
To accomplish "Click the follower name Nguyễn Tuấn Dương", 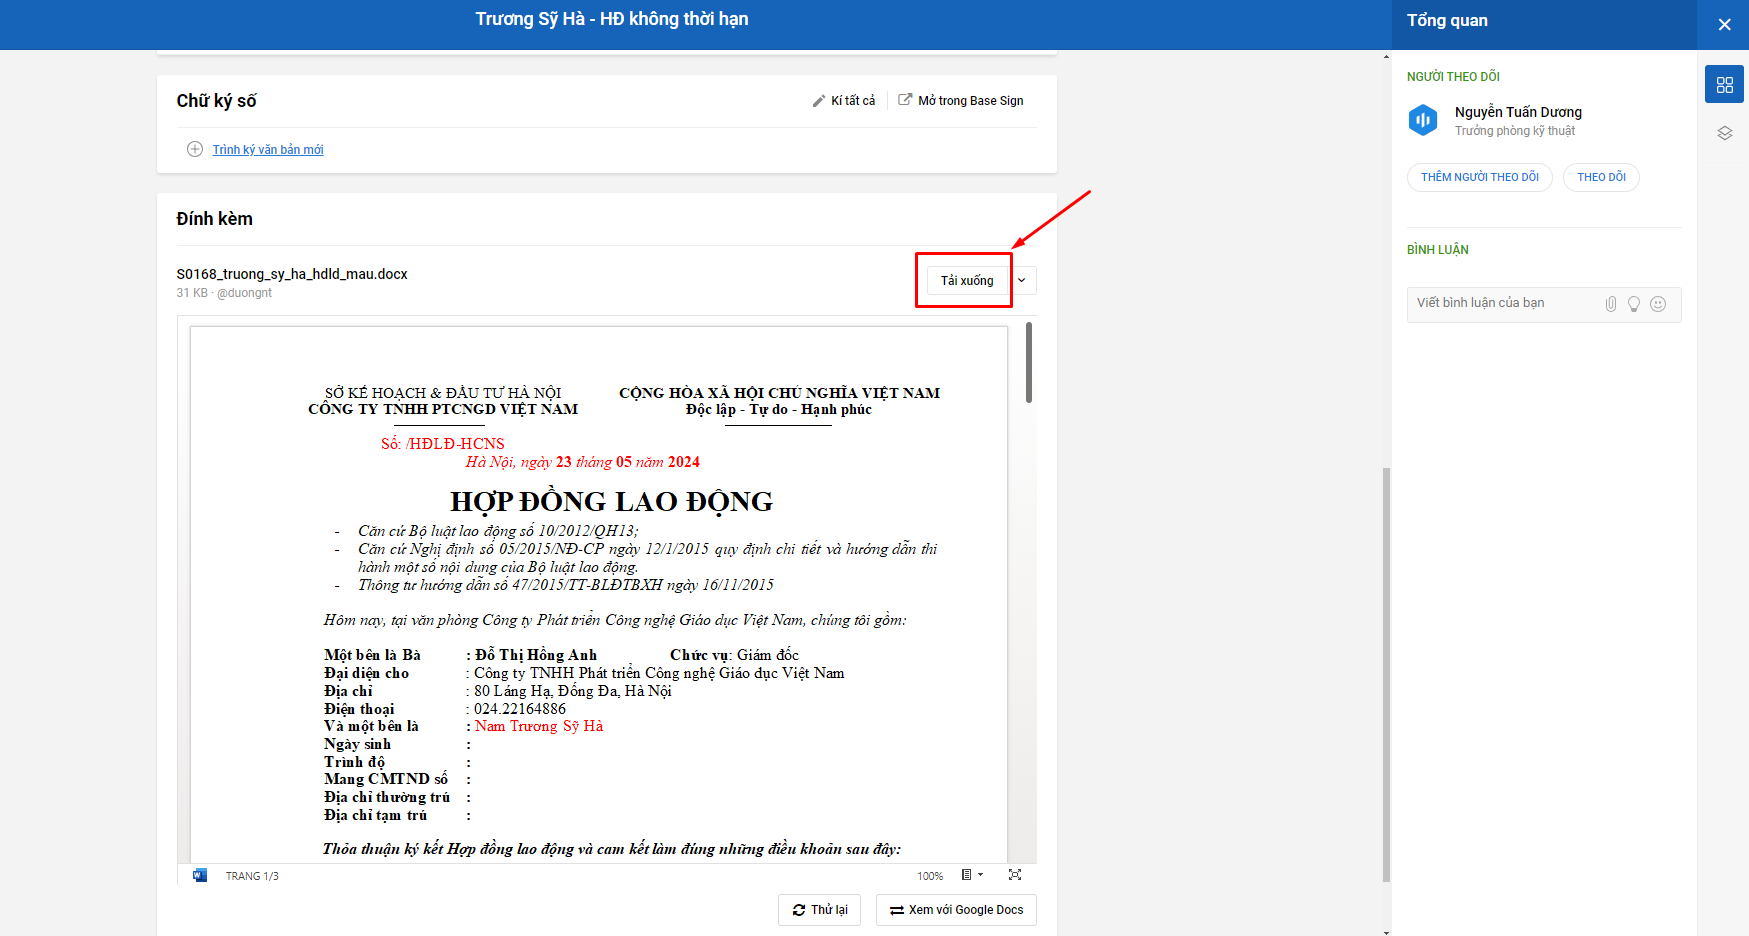I will pyautogui.click(x=1518, y=112).
